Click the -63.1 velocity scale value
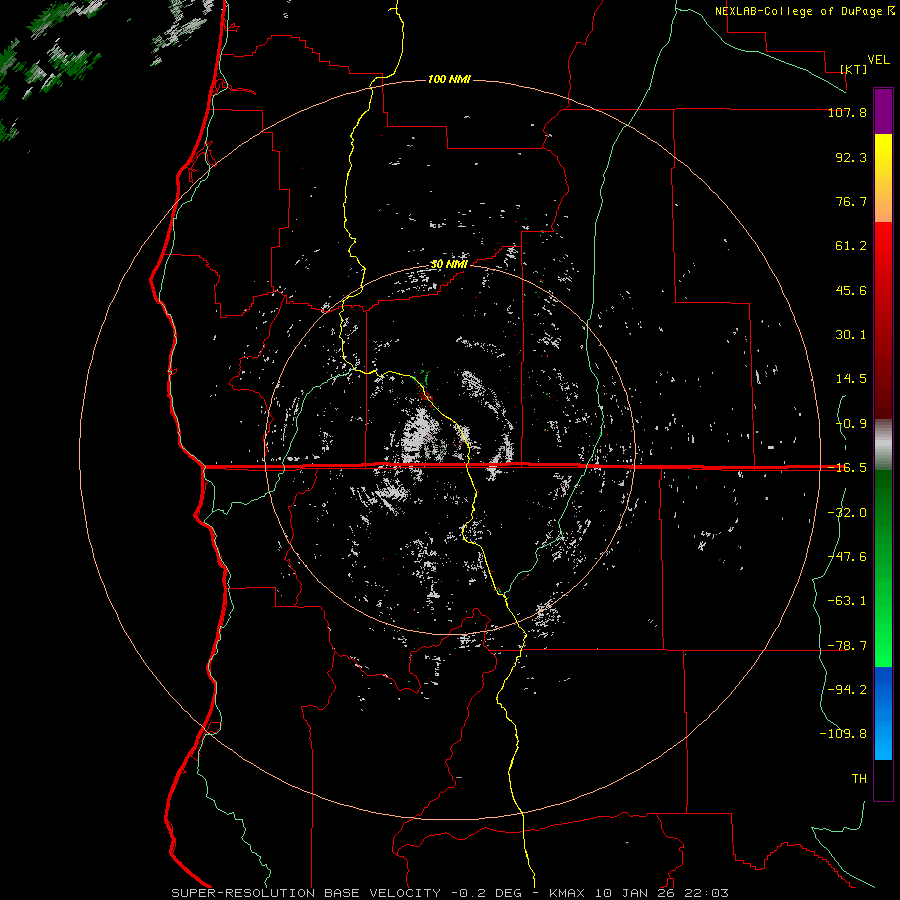Viewport: 900px width, 900px height. click(x=847, y=601)
